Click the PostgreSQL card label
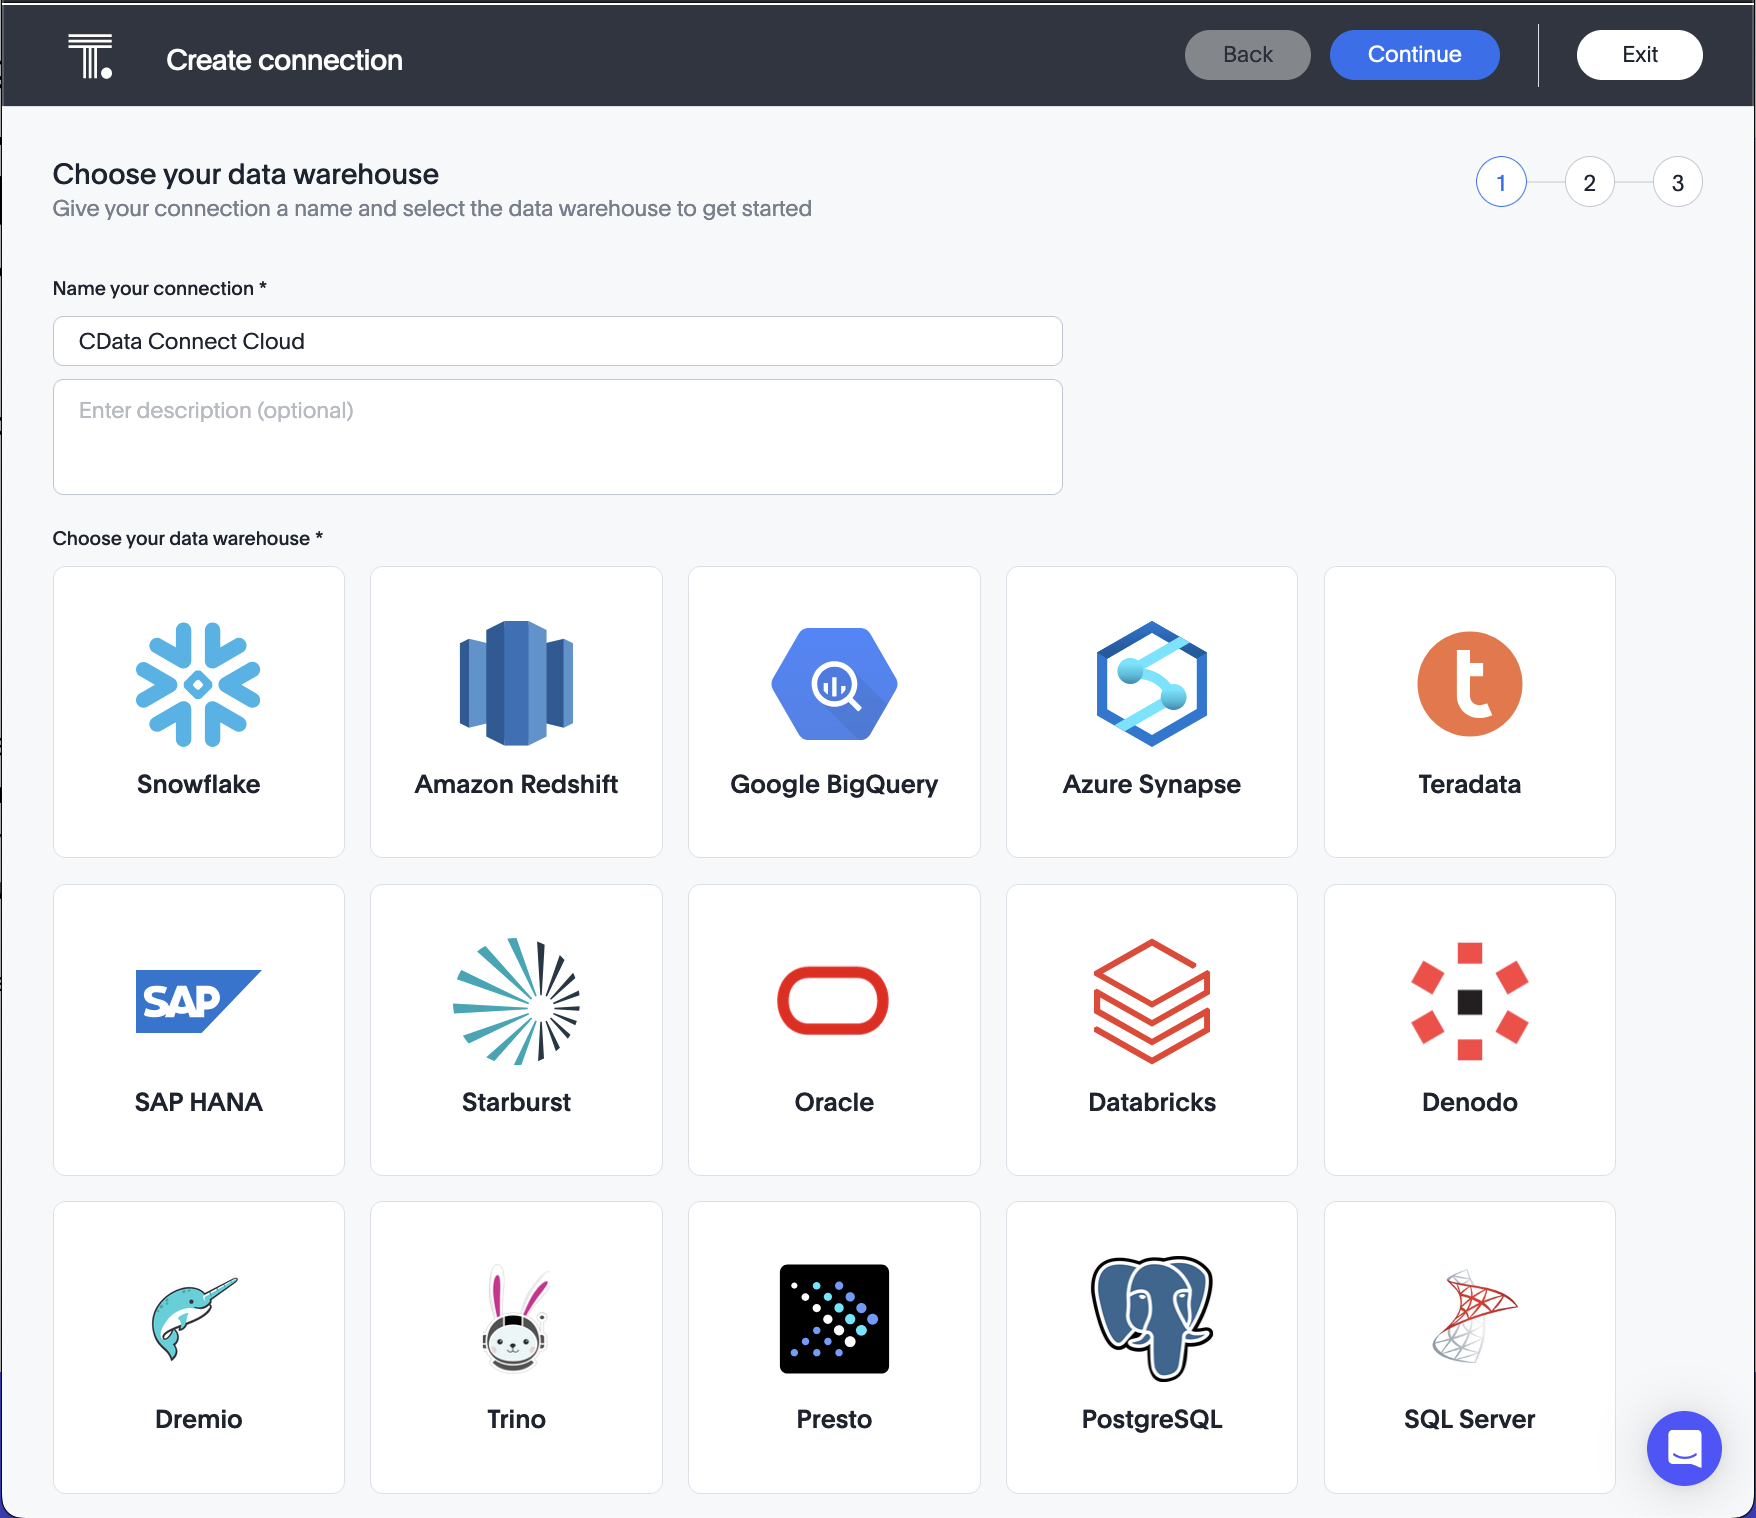 pos(1152,1420)
